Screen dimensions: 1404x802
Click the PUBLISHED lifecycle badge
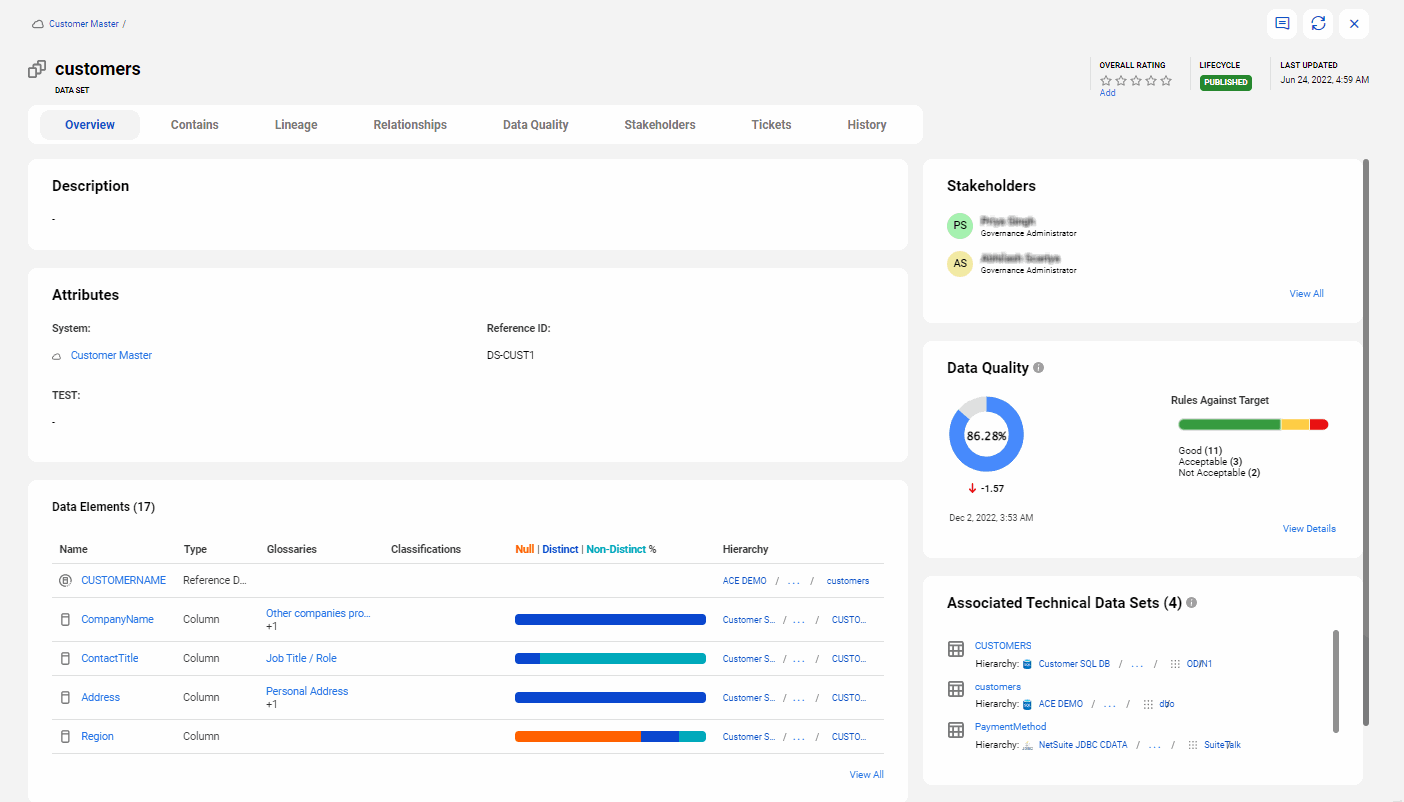[x=1226, y=82]
